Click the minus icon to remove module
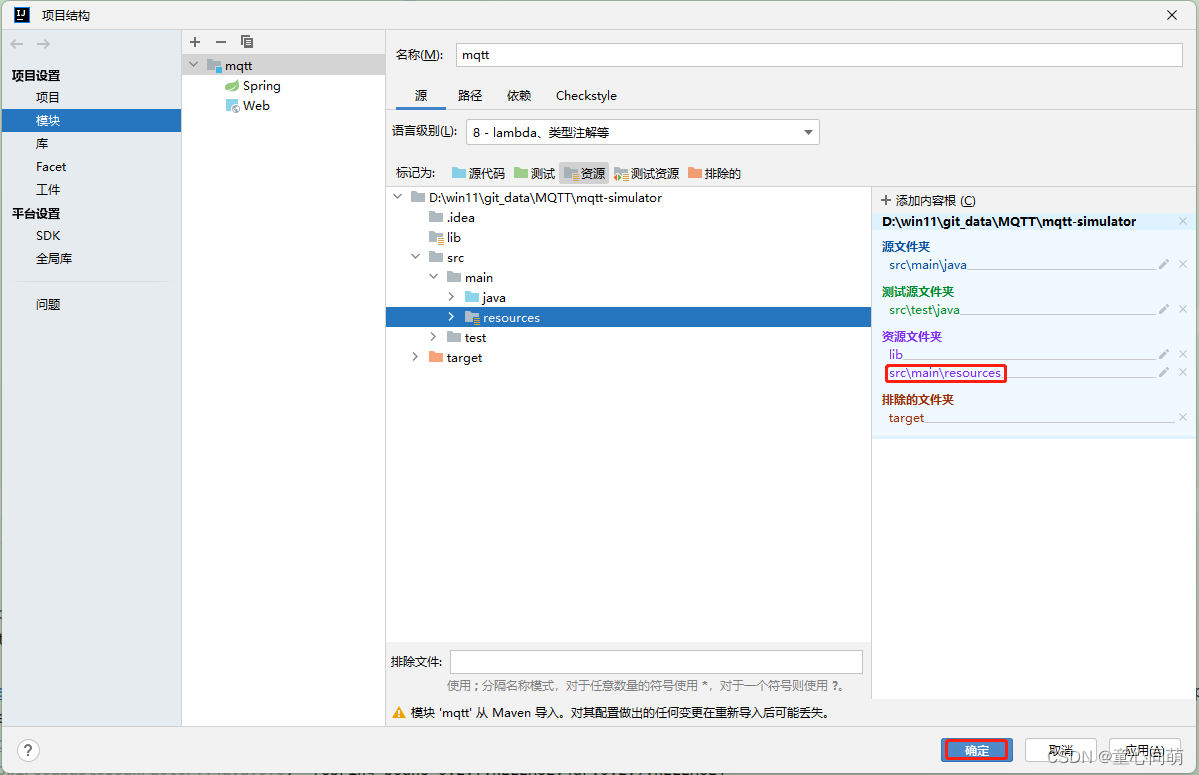Screen dimensions: 1199x775 pyautogui.click(x=220, y=42)
